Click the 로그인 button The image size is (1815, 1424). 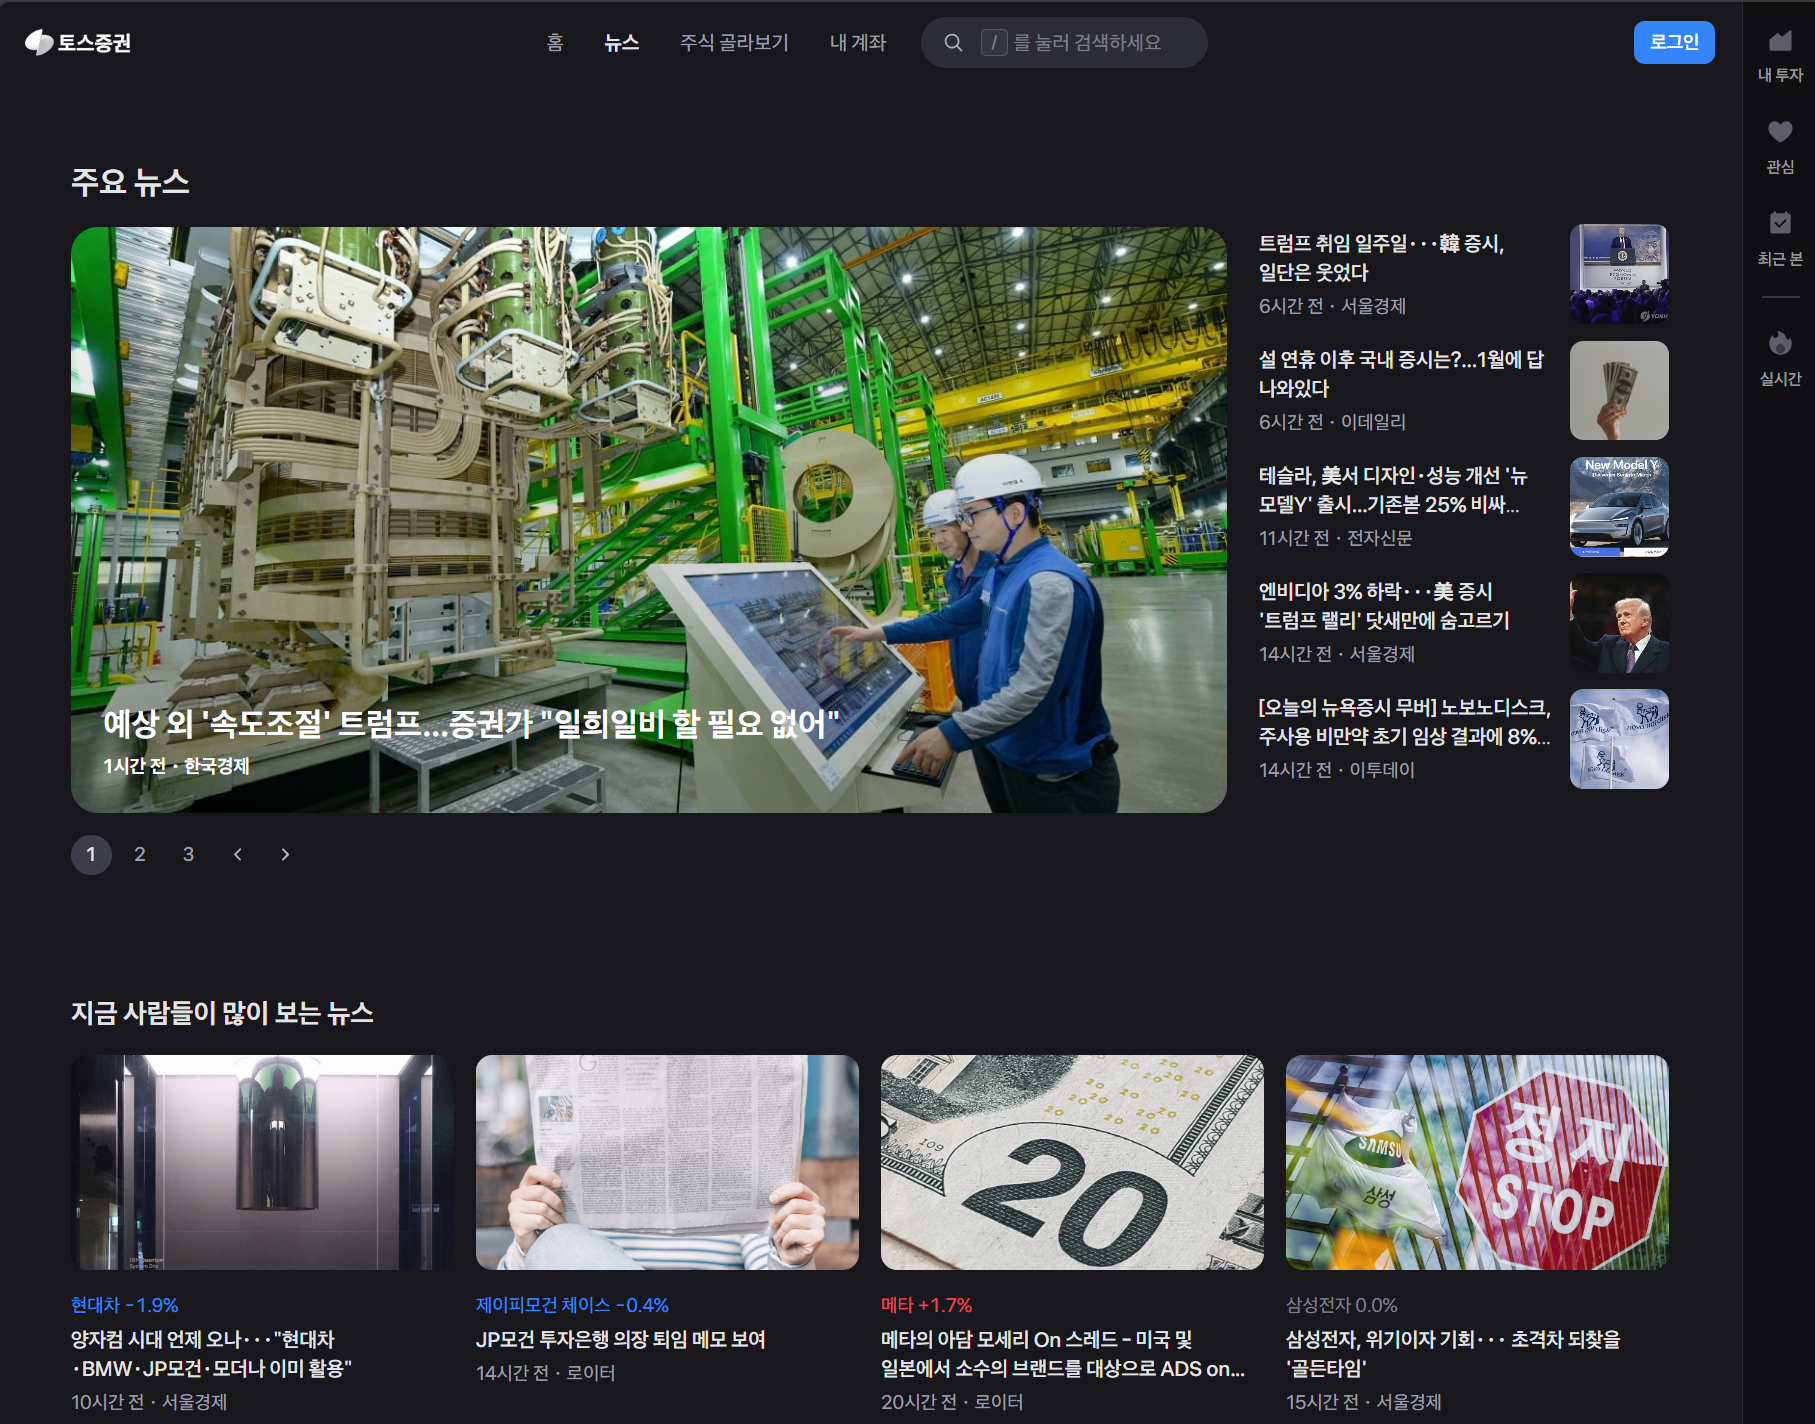point(1674,42)
